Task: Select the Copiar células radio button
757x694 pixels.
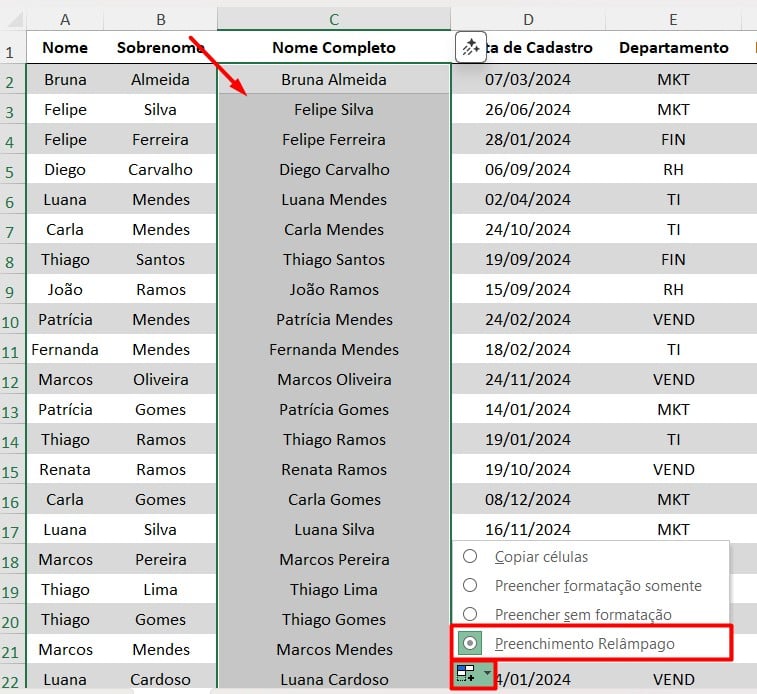Action: tap(469, 556)
